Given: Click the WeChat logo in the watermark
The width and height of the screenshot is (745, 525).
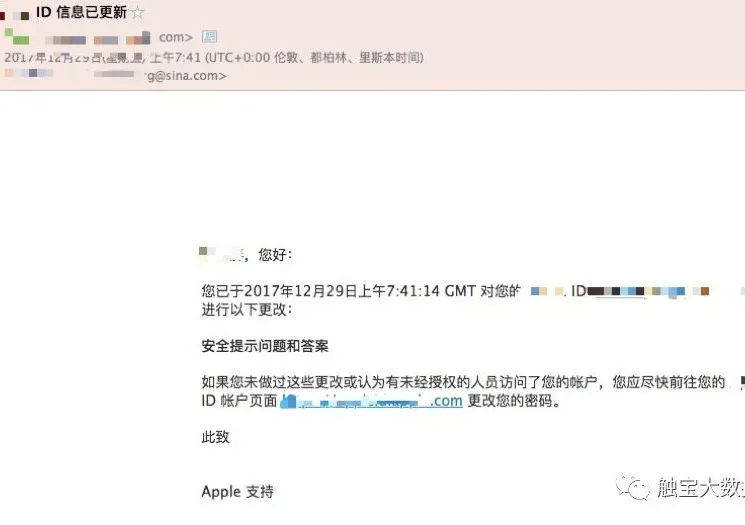Looking at the screenshot, I should 633,487.
